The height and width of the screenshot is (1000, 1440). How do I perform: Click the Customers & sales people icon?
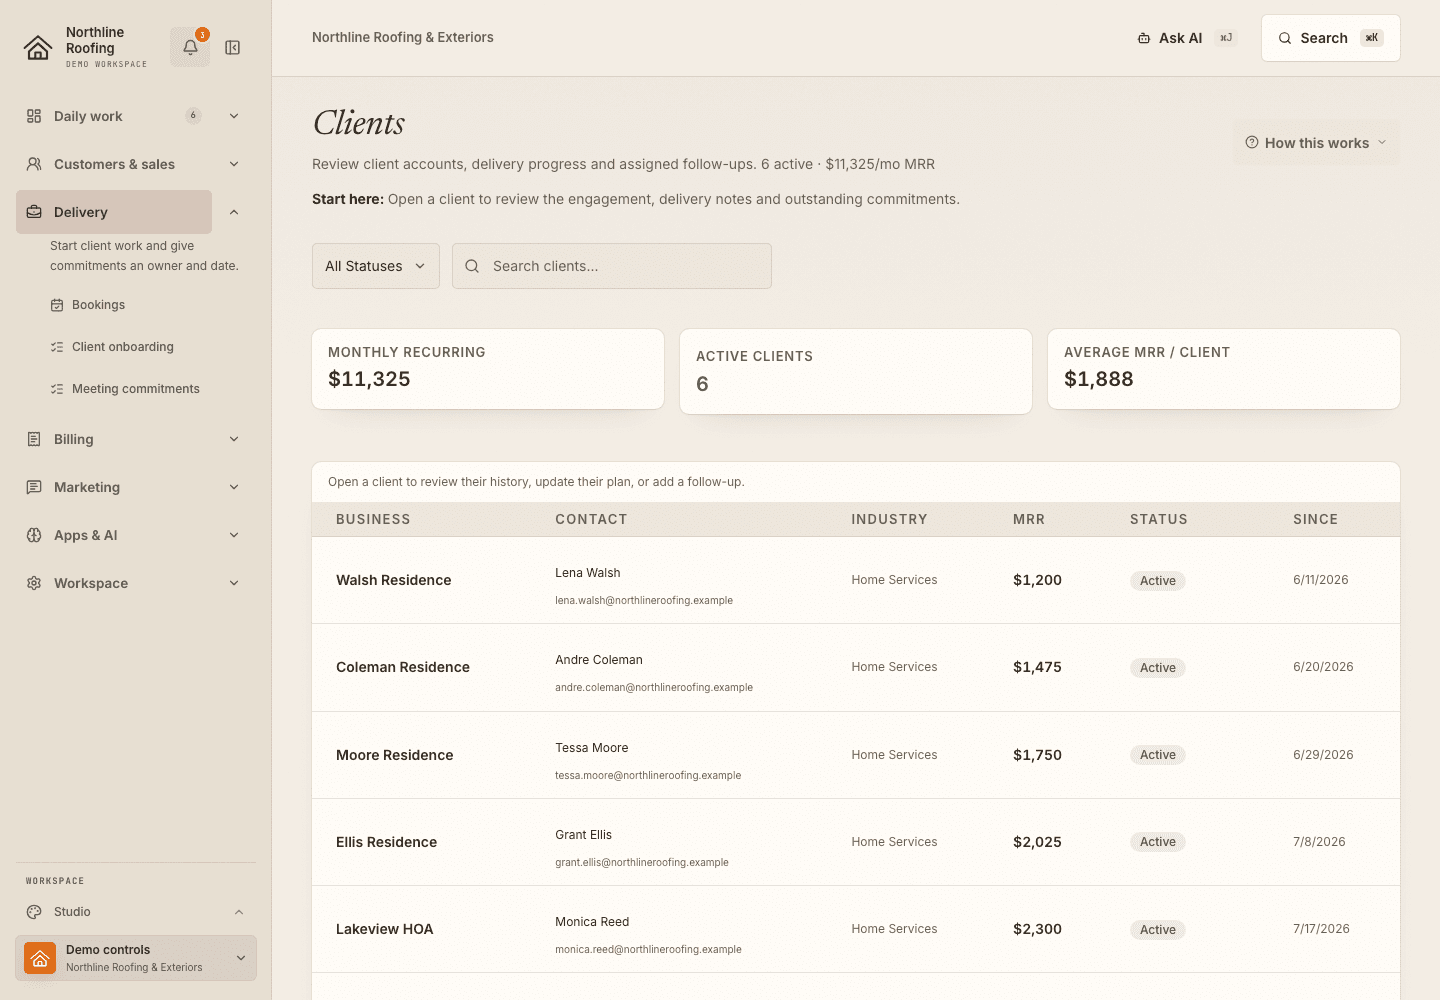tap(34, 164)
